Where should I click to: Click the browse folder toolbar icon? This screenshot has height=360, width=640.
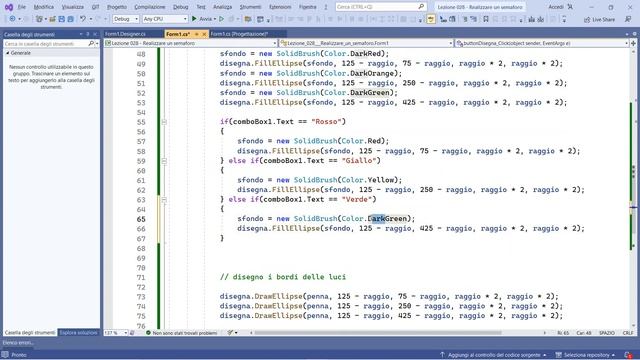[x=248, y=19]
